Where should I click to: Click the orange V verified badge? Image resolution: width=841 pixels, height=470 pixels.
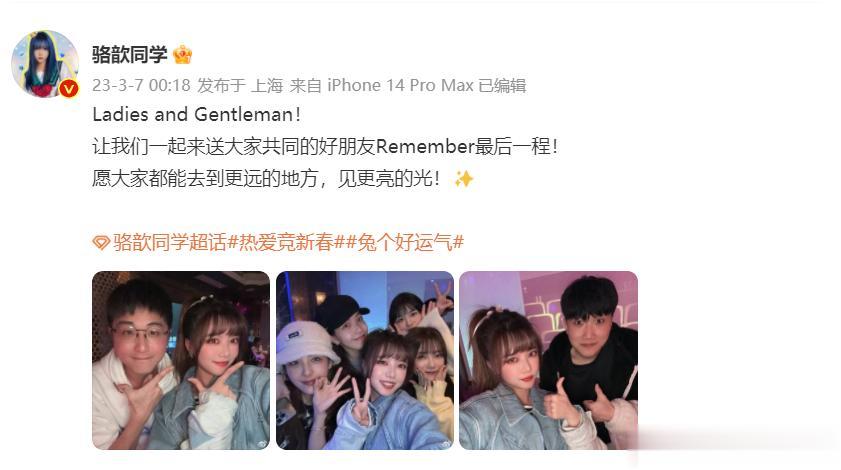69,89
